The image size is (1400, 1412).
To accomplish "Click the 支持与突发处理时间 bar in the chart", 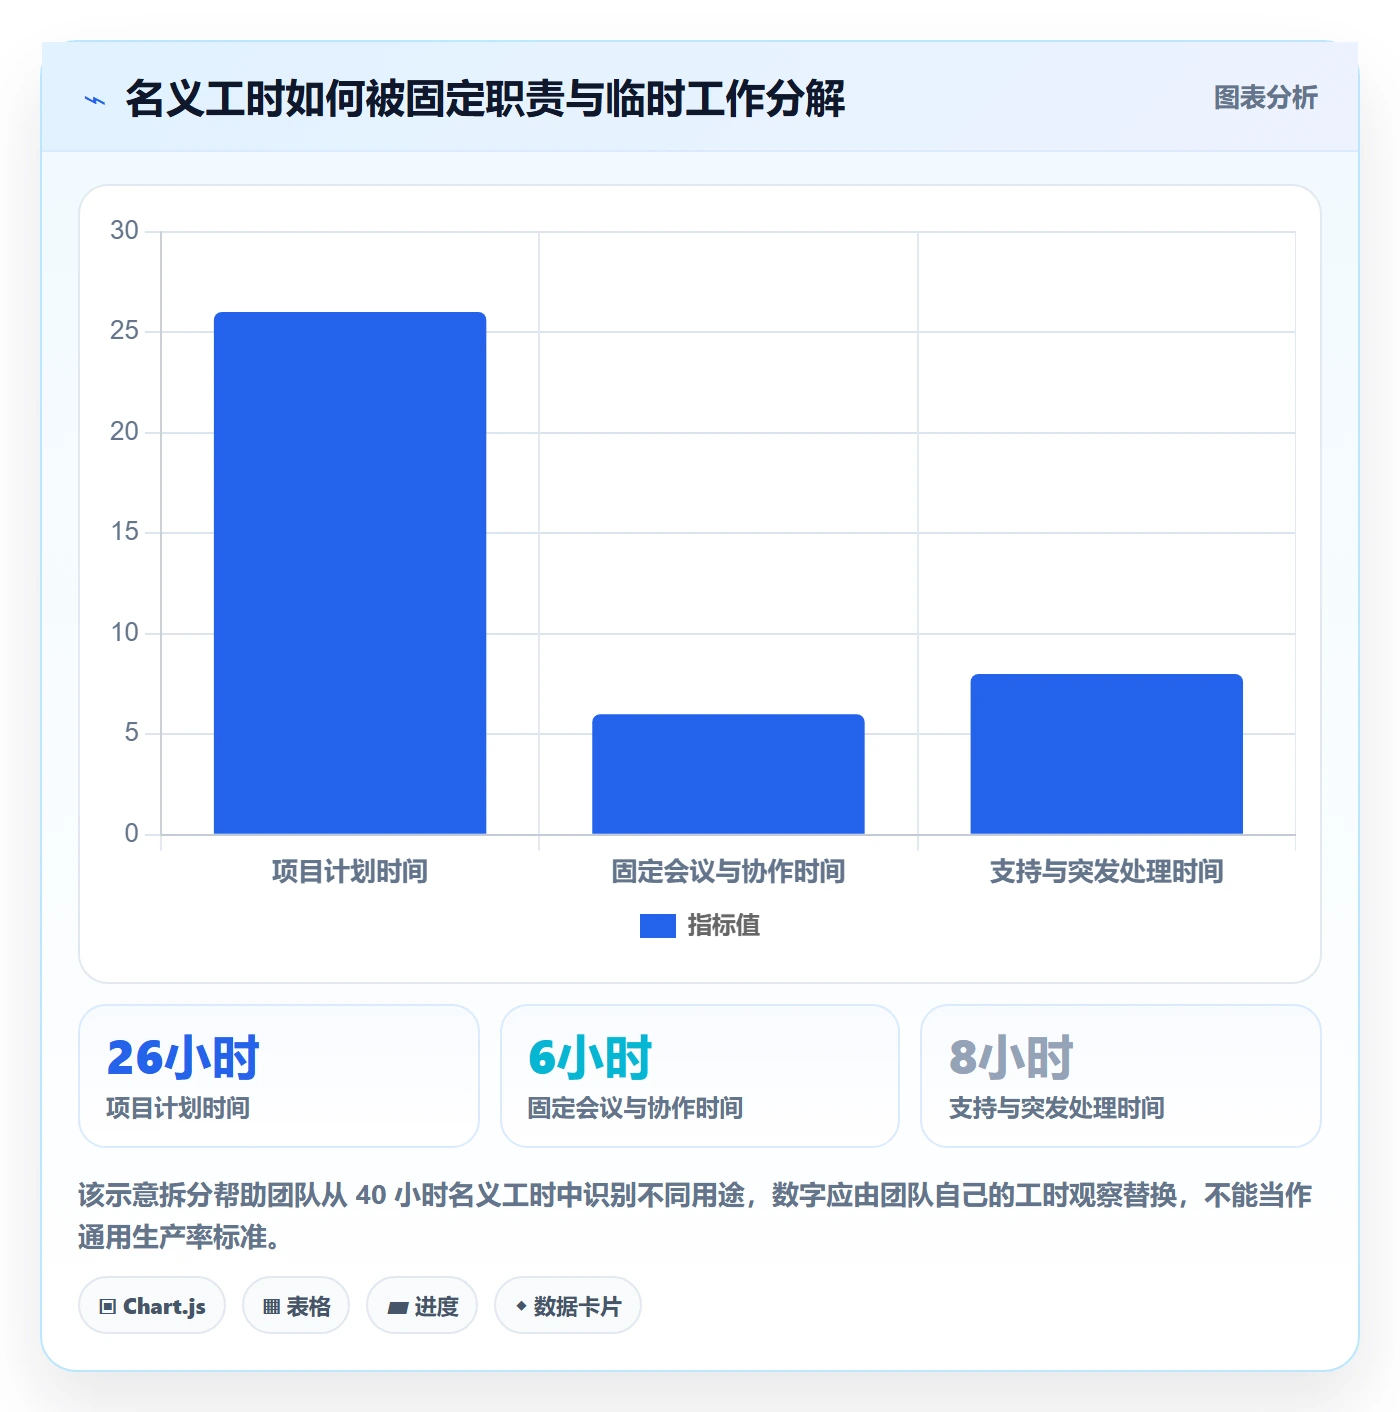I will (x=1106, y=754).
